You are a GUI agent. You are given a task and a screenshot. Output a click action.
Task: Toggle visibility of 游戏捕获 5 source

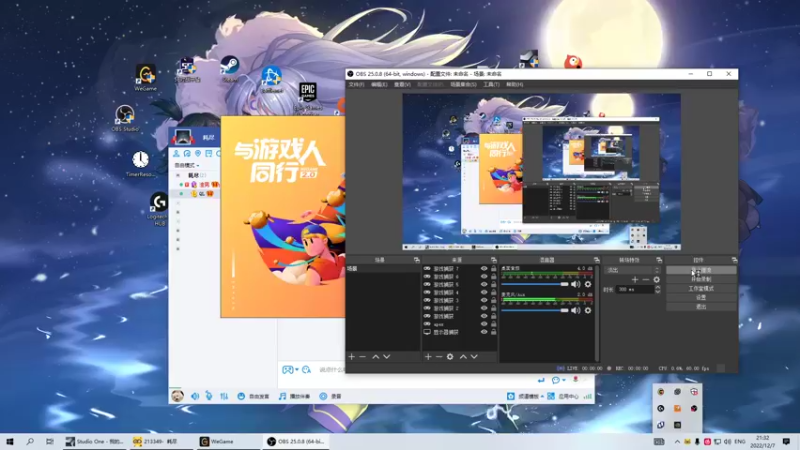[x=484, y=284]
